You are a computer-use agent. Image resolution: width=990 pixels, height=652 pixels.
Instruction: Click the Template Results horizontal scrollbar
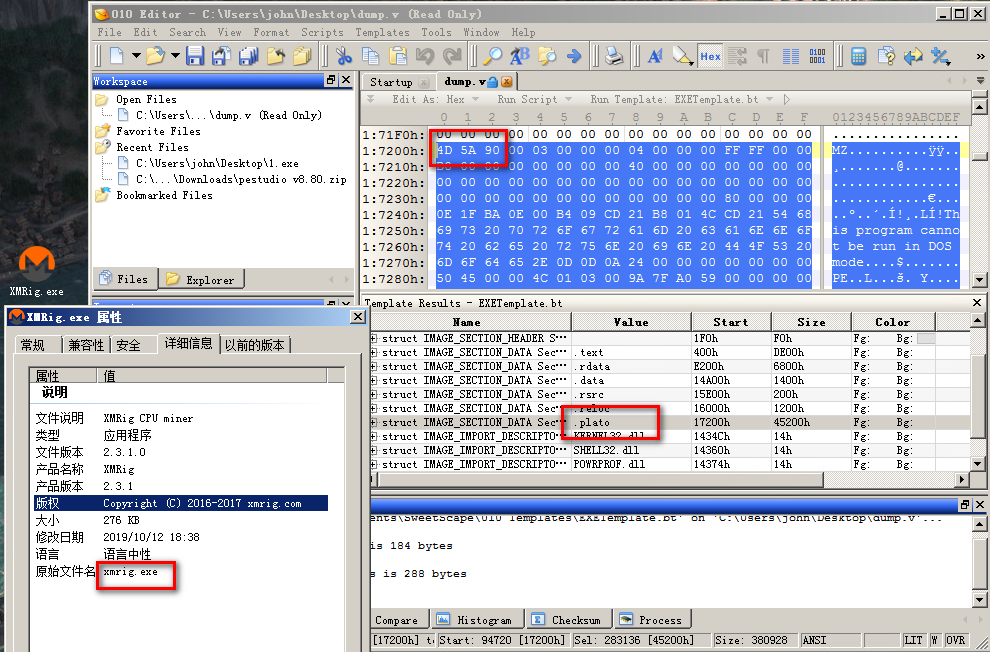pos(600,479)
